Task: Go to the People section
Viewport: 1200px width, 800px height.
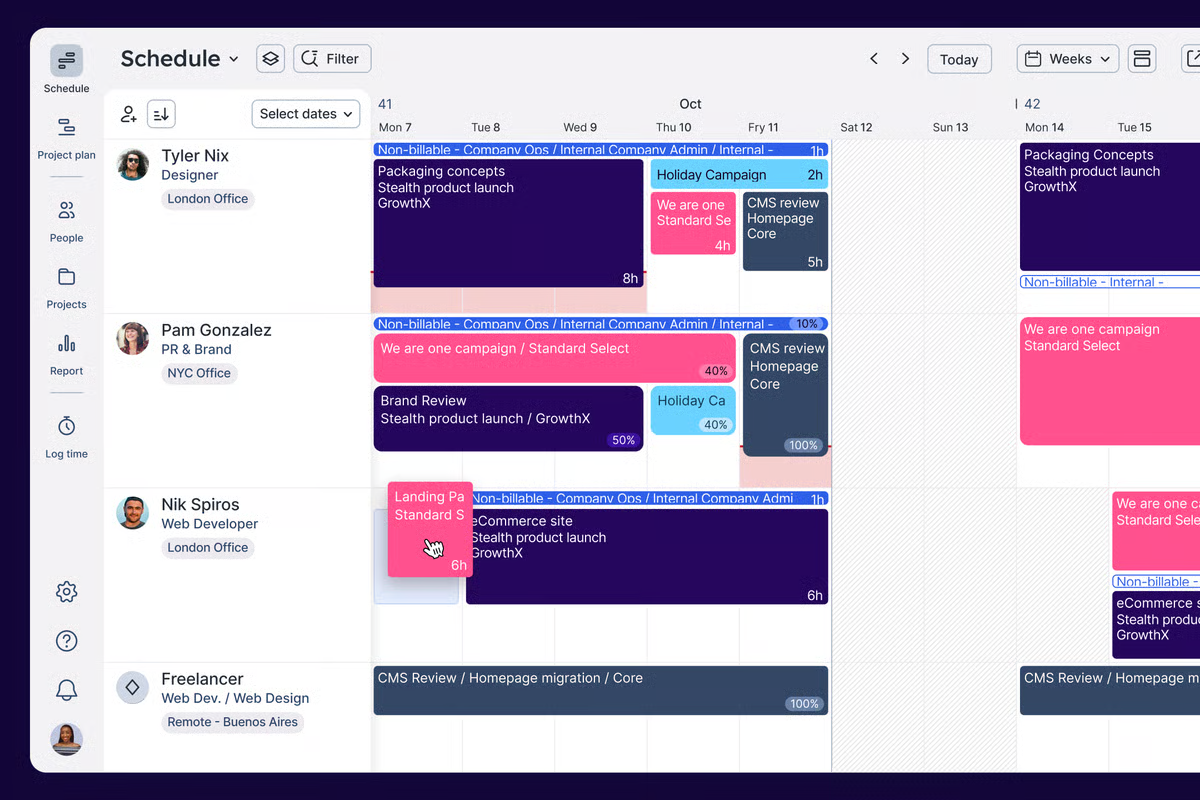Action: click(66, 211)
